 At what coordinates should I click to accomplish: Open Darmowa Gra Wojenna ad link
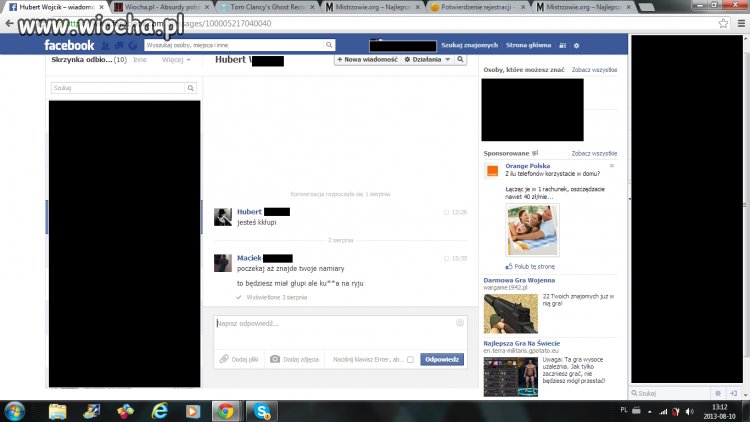pos(519,280)
